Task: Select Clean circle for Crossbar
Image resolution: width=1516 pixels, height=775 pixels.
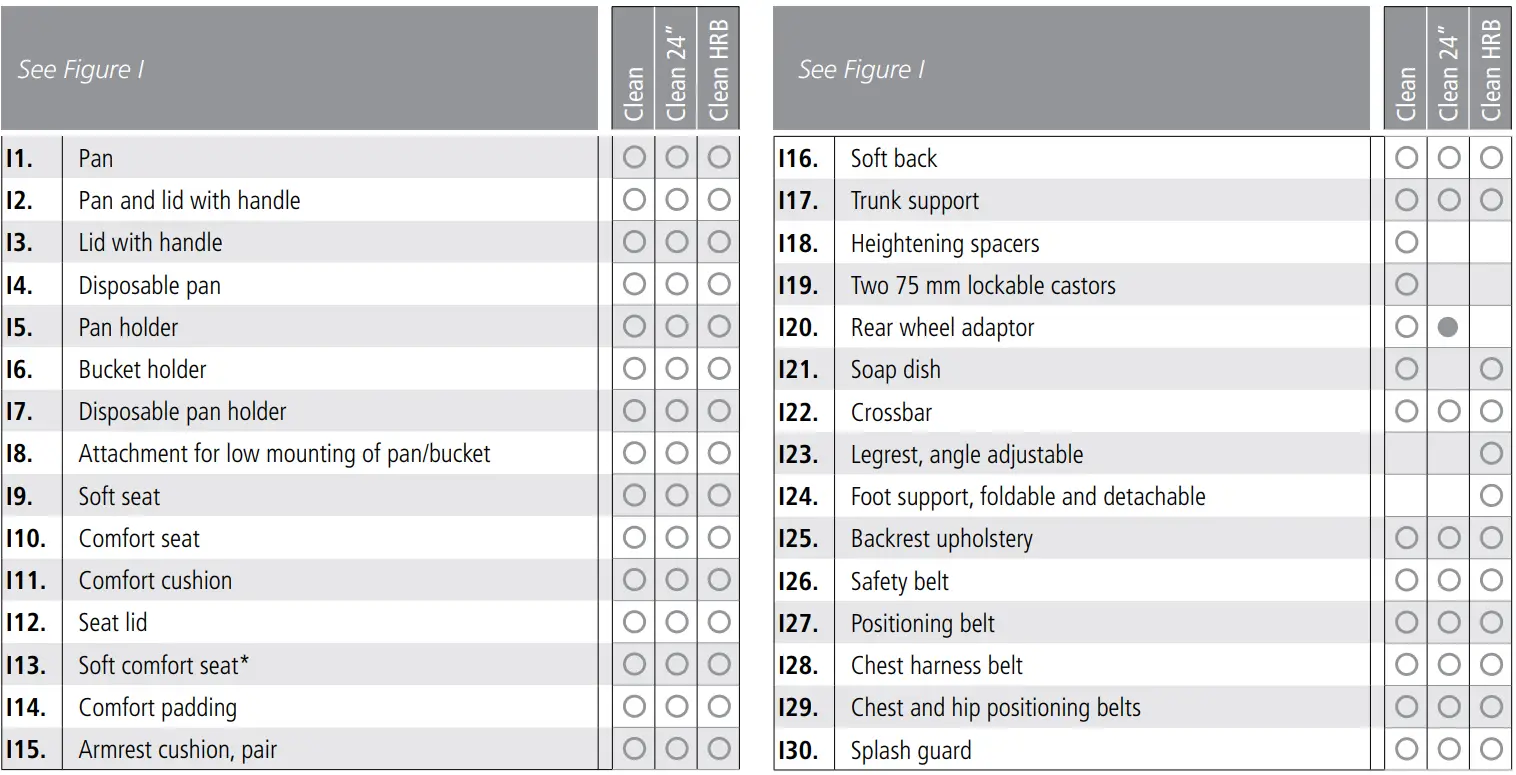Action: pos(1406,411)
